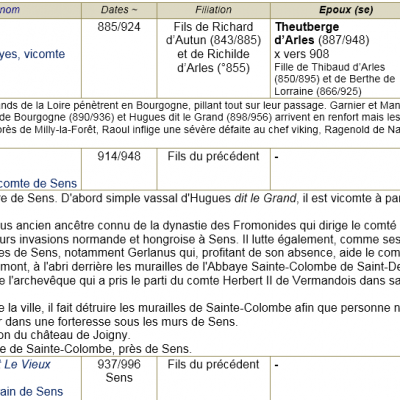The image size is (400, 400).
Task: Open the 'Le Vieux' blue link
Action: pyautogui.click(x=27, y=364)
